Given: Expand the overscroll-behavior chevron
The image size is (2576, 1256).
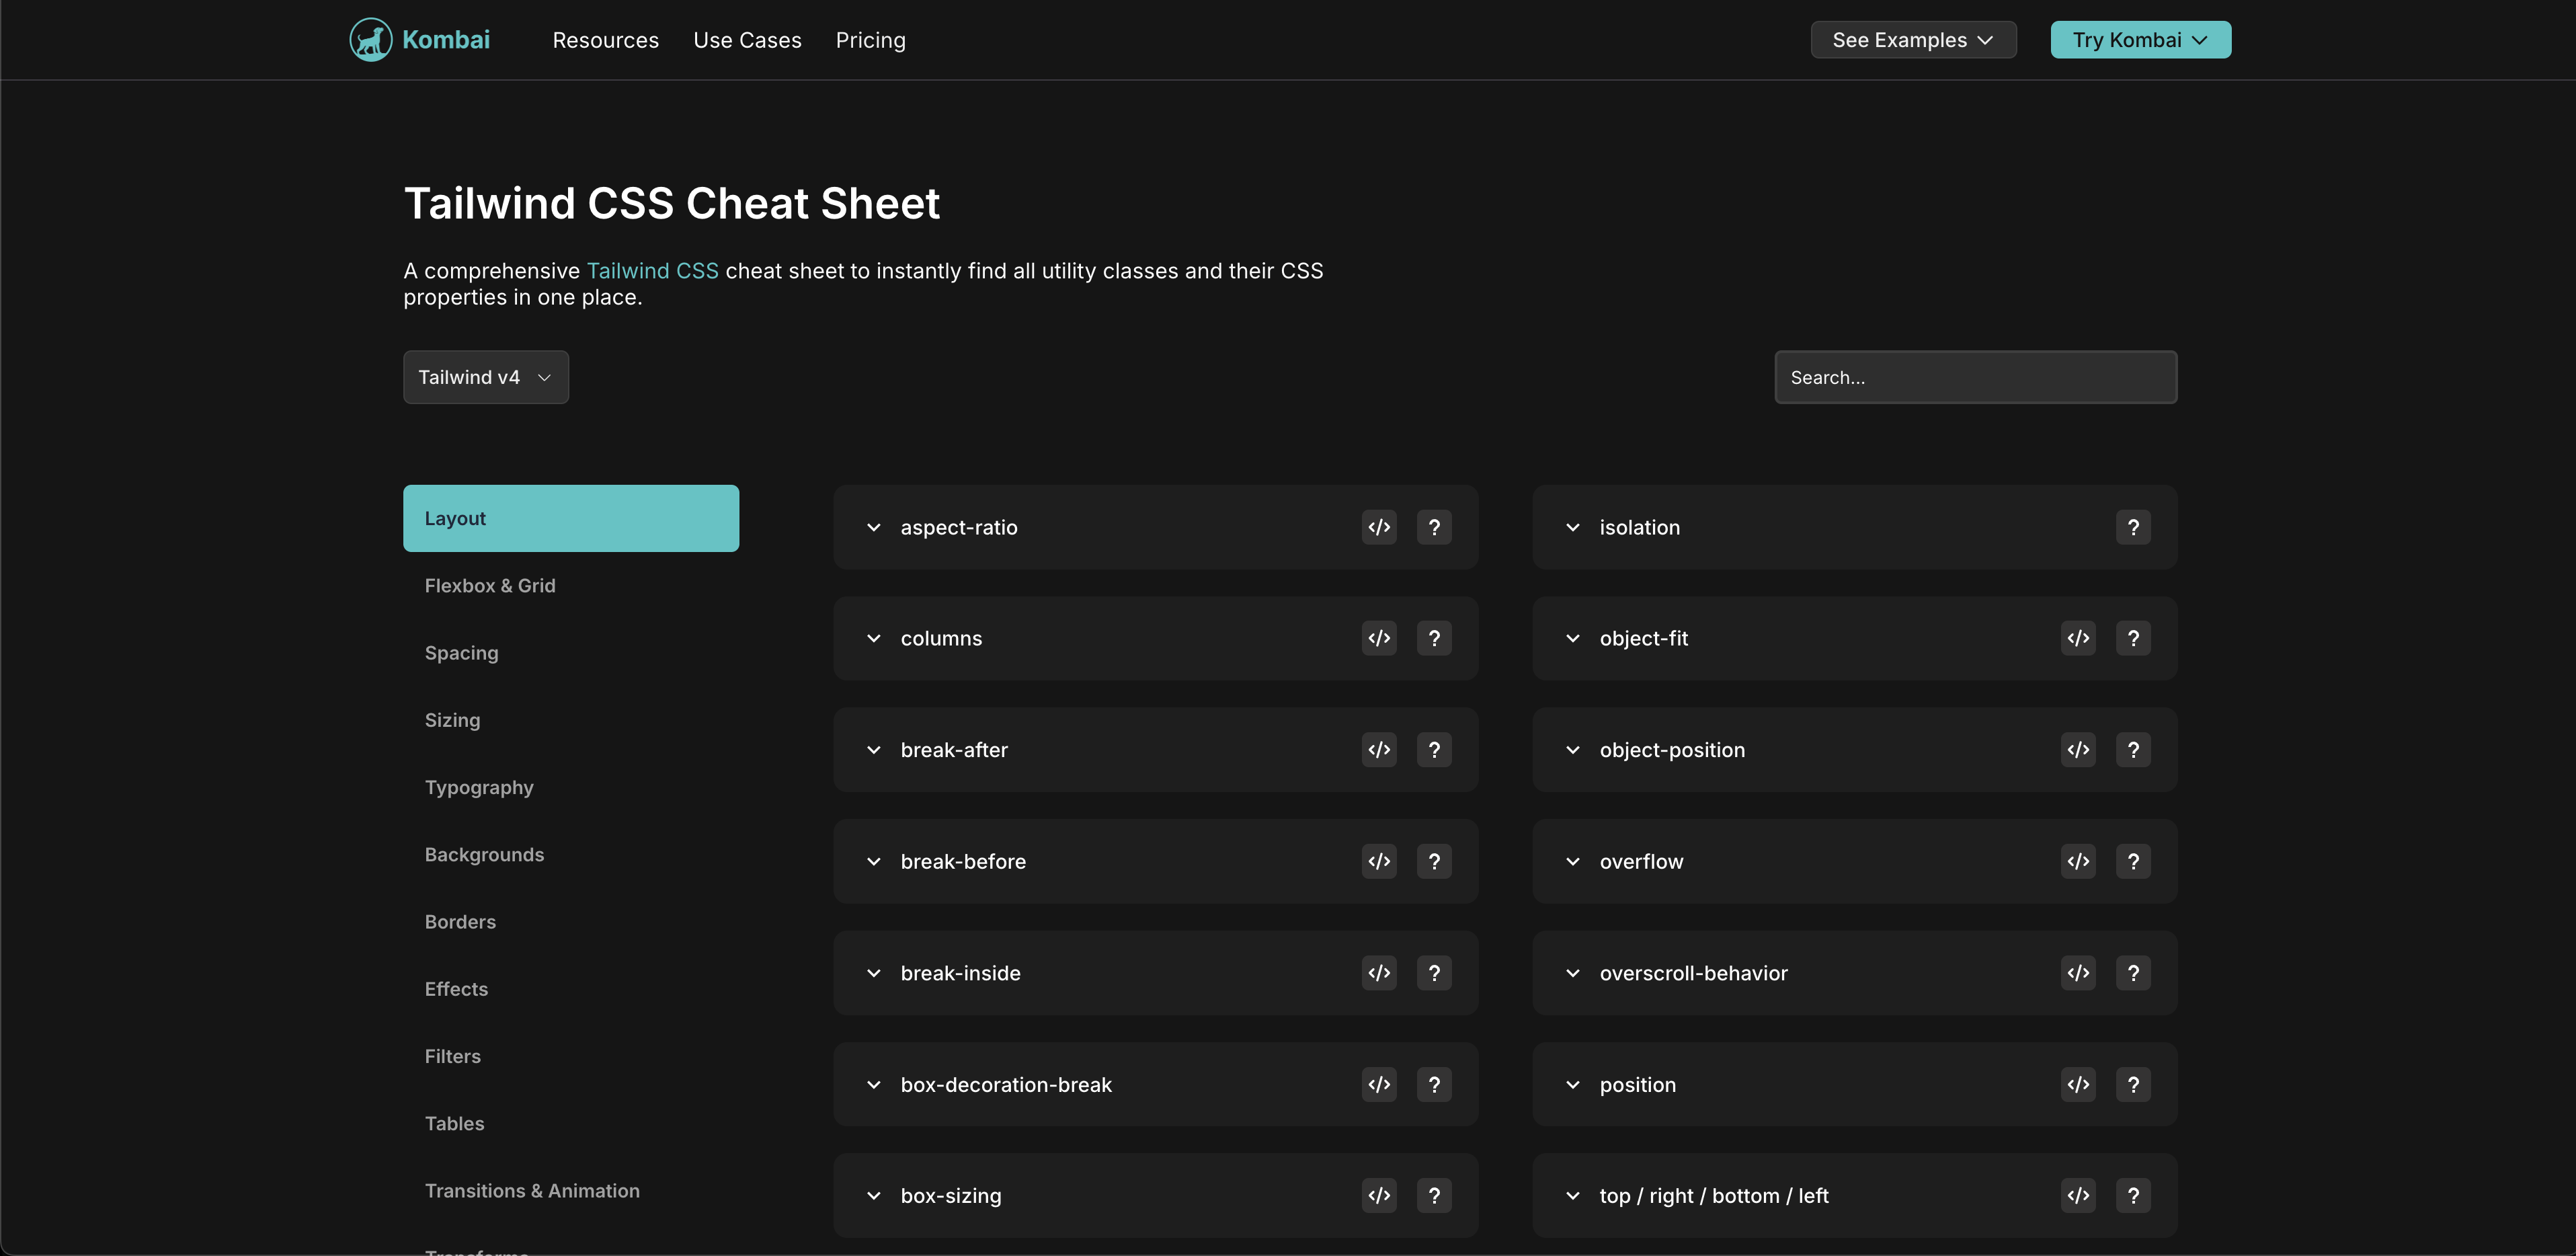Looking at the screenshot, I should pos(1572,973).
